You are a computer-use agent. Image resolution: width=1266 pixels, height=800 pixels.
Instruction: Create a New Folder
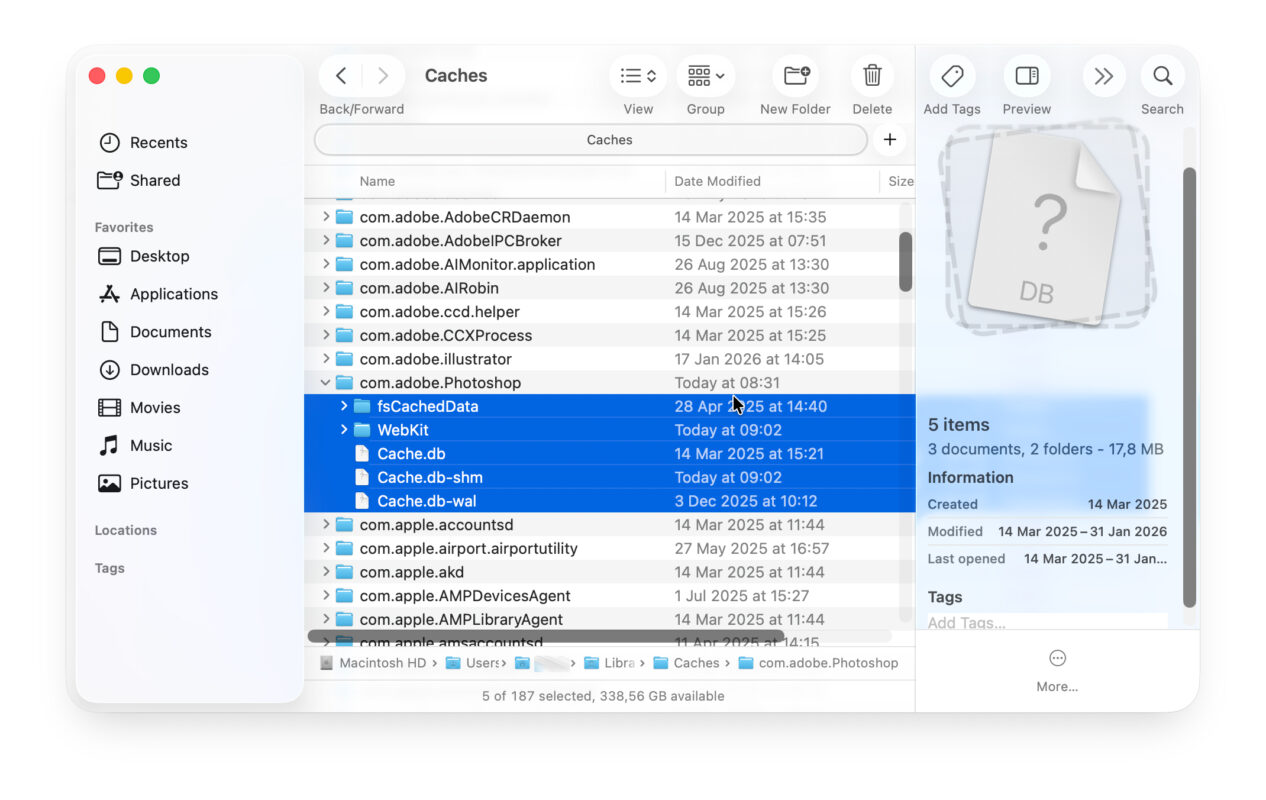point(795,75)
